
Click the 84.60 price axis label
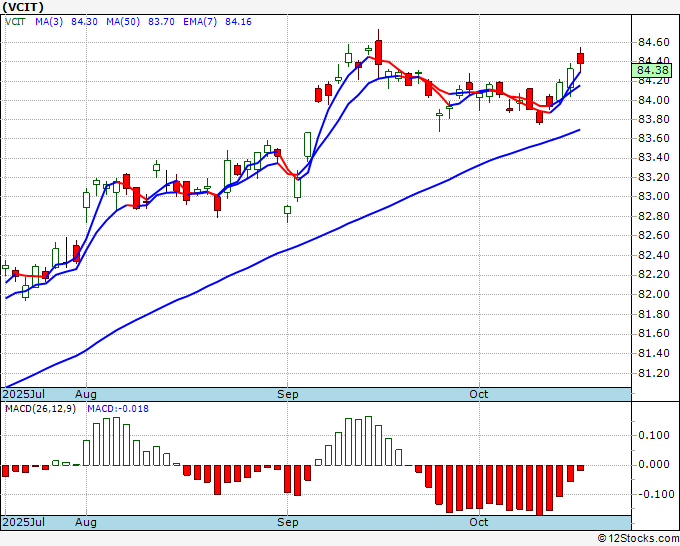click(x=654, y=43)
